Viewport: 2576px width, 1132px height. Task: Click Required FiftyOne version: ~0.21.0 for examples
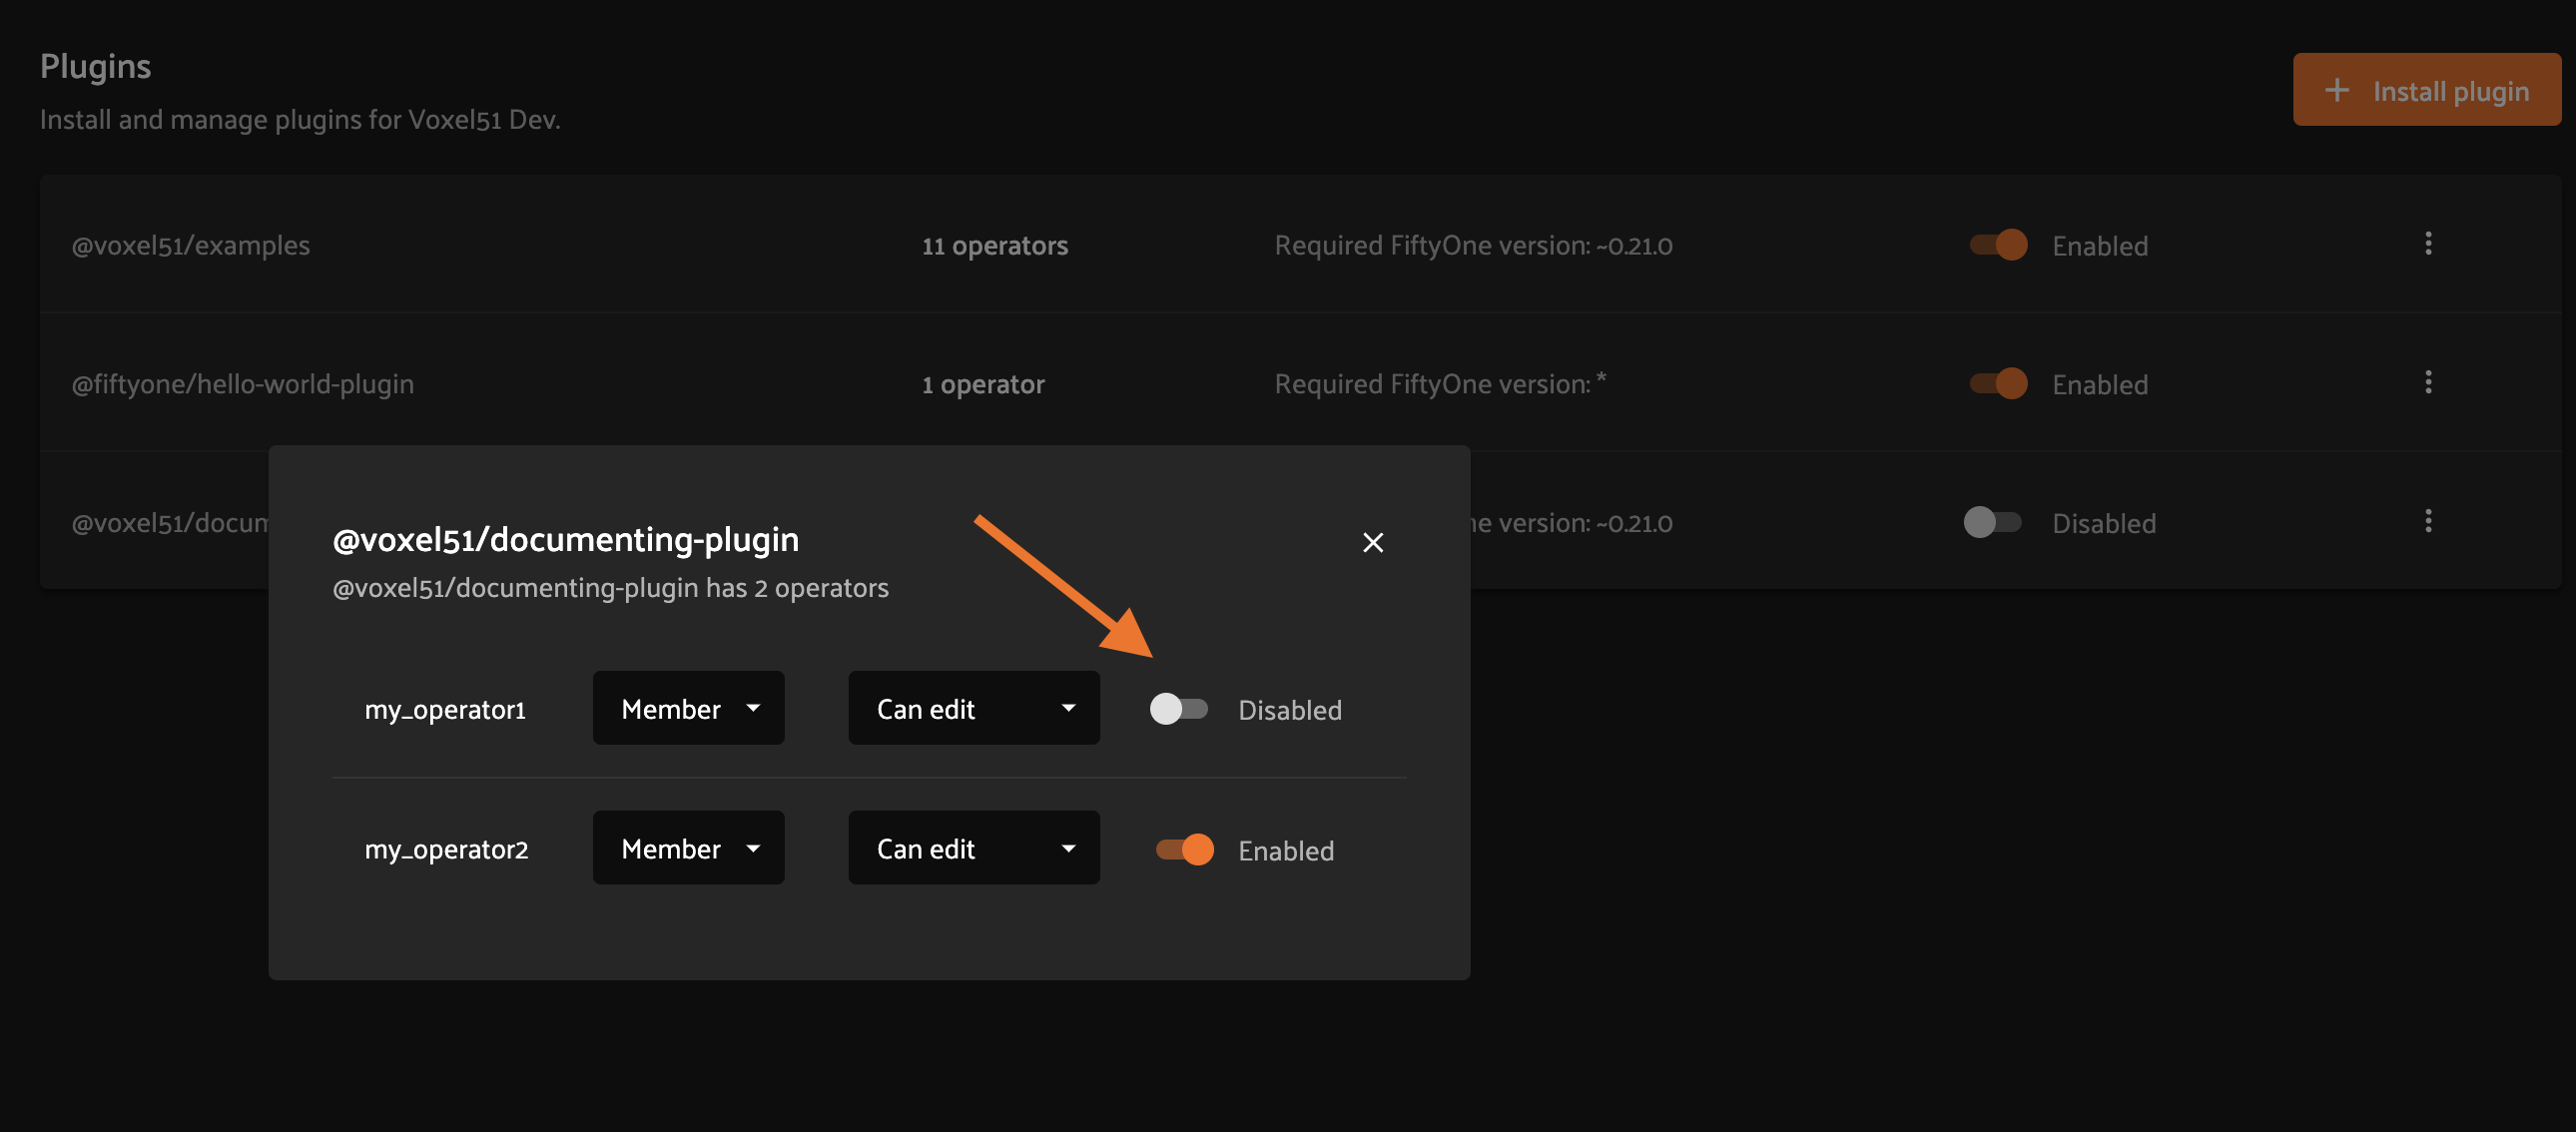click(x=1473, y=246)
